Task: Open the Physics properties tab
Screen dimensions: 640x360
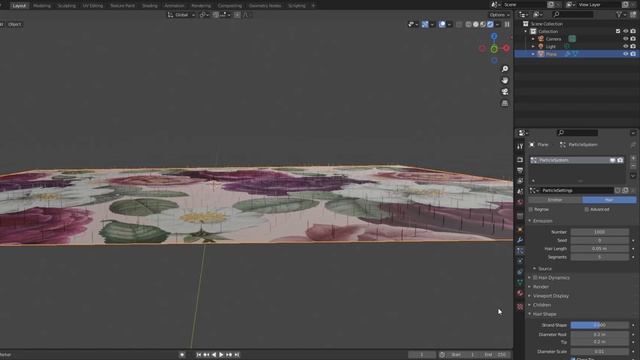Action: 520,261
